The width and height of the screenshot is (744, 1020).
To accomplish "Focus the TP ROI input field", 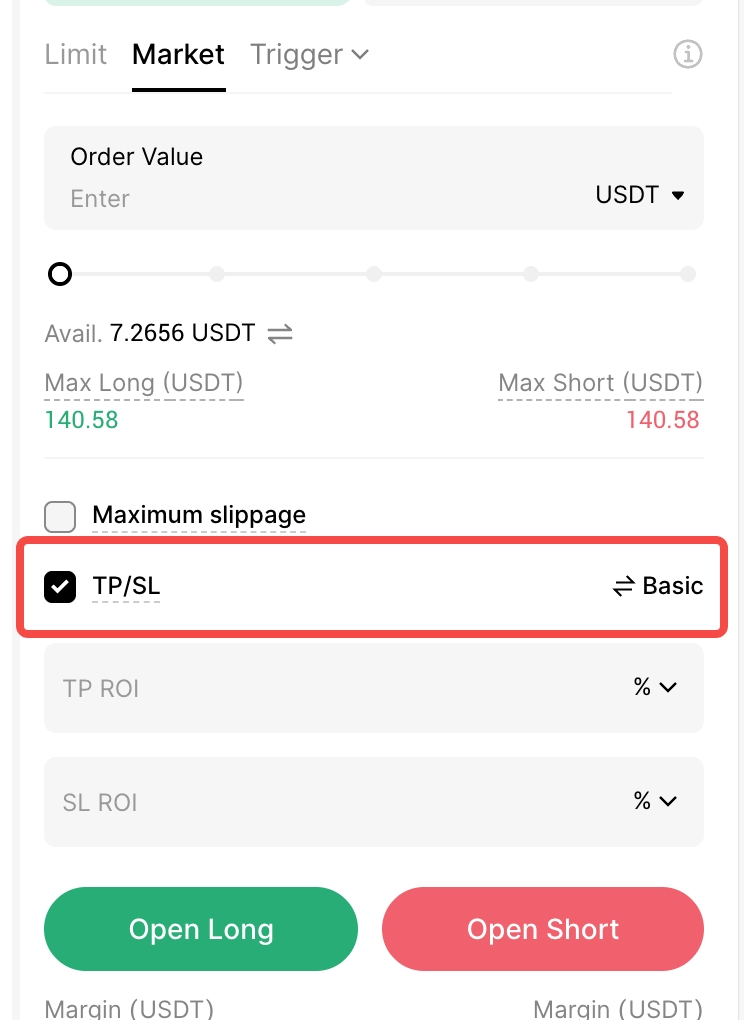I will coord(320,688).
